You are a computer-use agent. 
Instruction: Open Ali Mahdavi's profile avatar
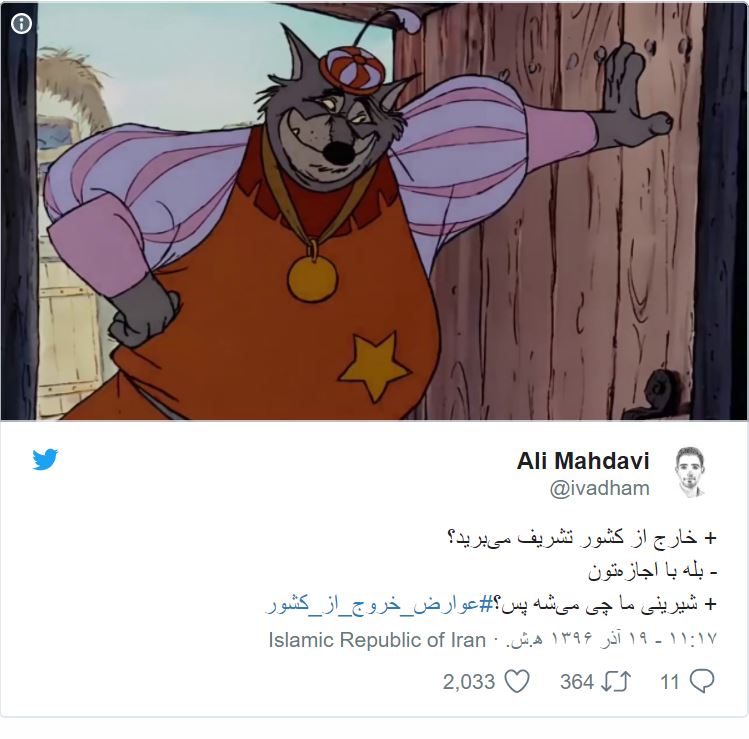(690, 472)
